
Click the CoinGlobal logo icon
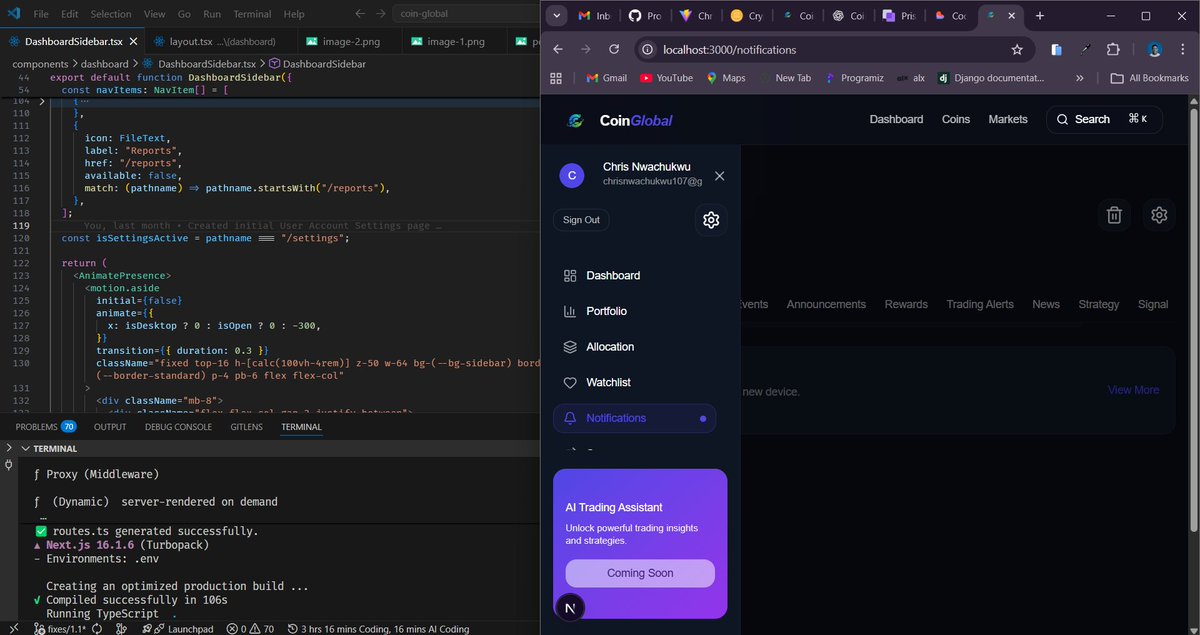tap(575, 120)
